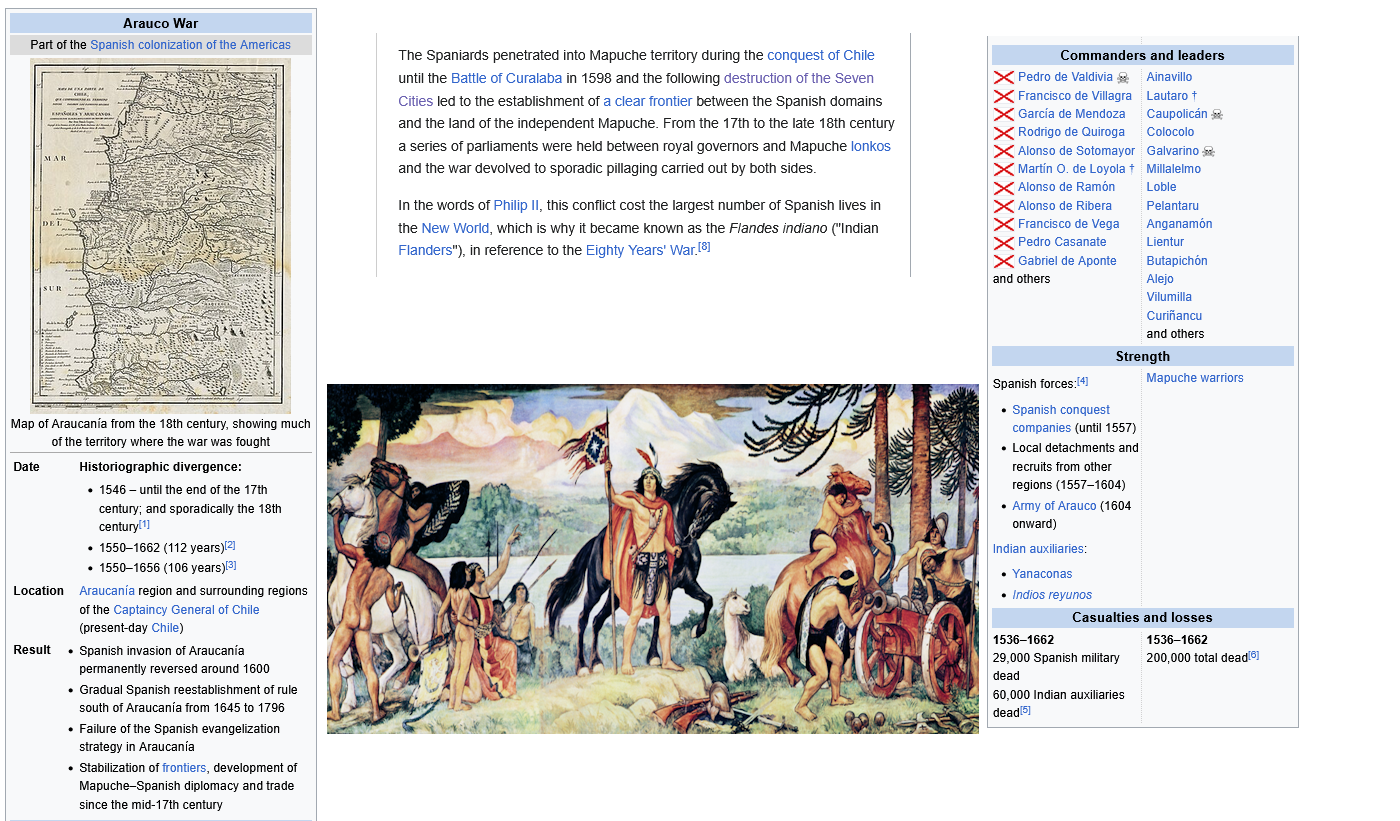Jump to footnote 1 in the Date section
Screen dimensions: 1400x821
point(145,524)
